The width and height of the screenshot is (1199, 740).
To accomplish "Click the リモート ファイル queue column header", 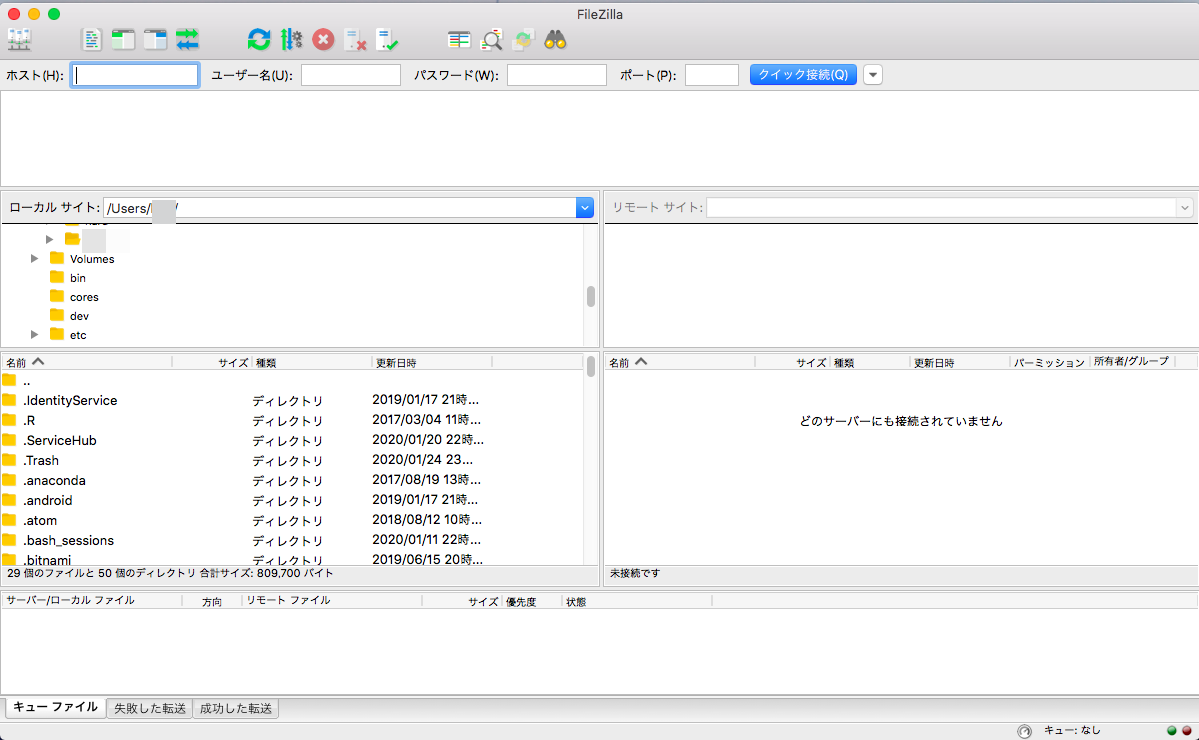I will tap(332, 601).
